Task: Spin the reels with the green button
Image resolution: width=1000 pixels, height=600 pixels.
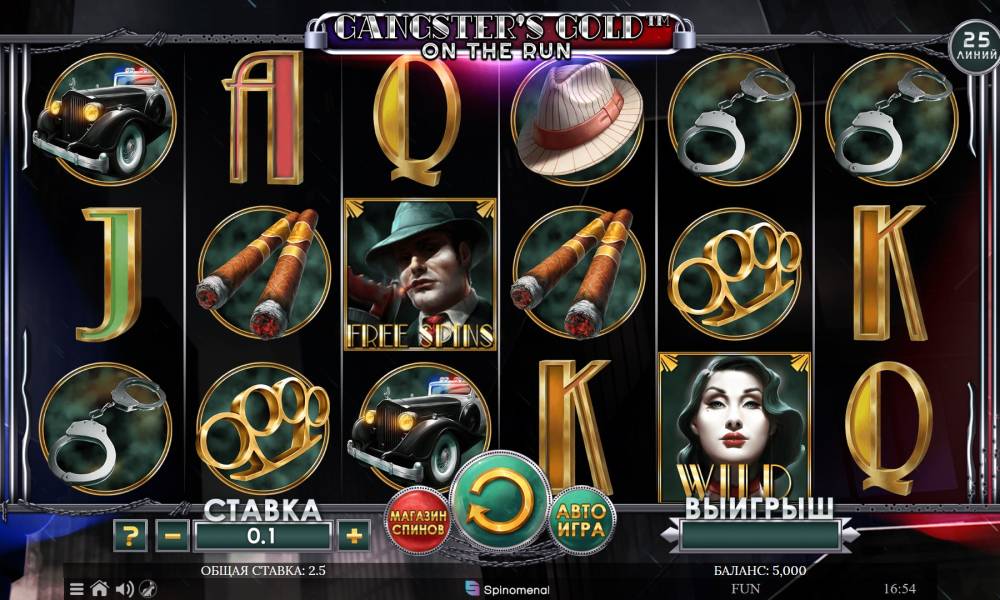Action: click(x=501, y=501)
